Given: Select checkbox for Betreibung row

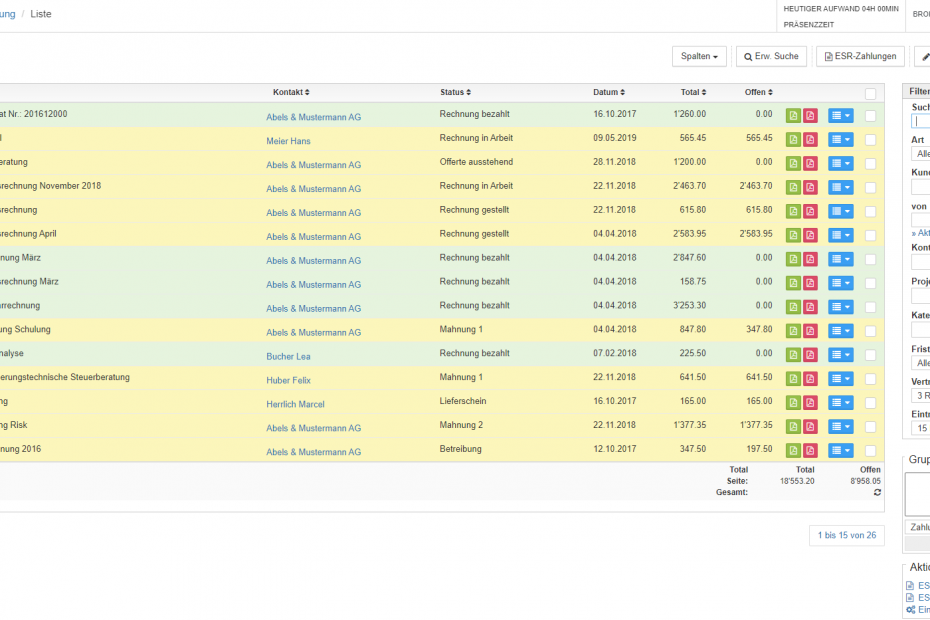Looking at the screenshot, I should pos(870,451).
